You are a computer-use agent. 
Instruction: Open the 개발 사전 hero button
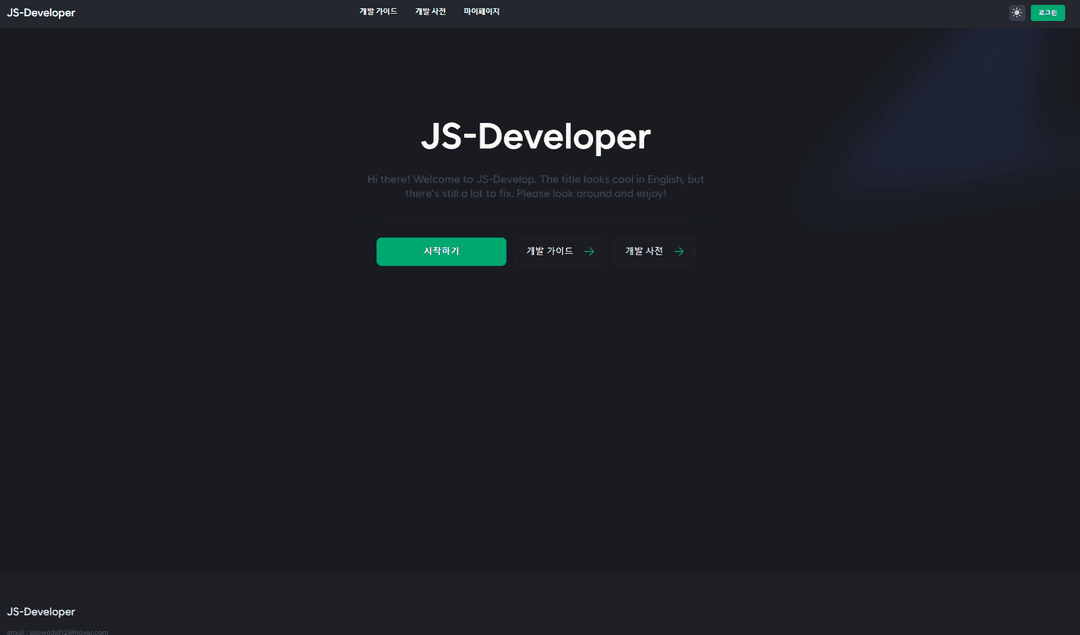coord(653,251)
